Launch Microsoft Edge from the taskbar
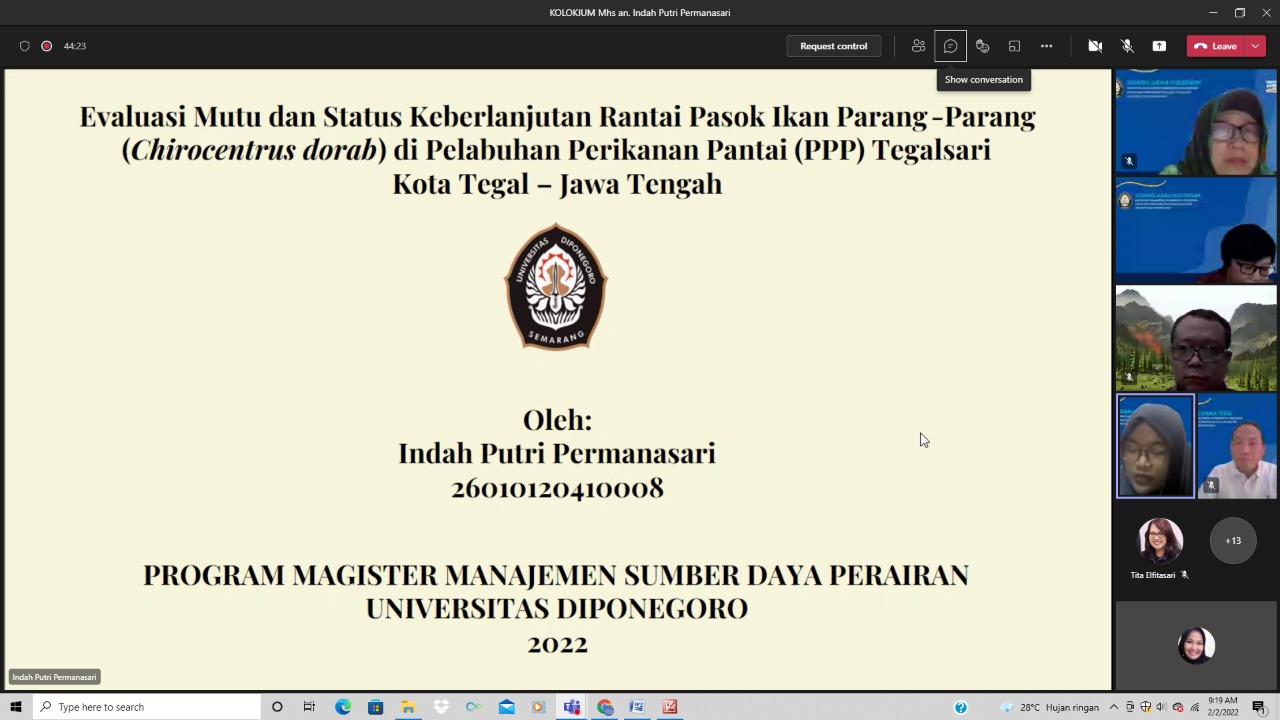The image size is (1280, 720). 343,707
